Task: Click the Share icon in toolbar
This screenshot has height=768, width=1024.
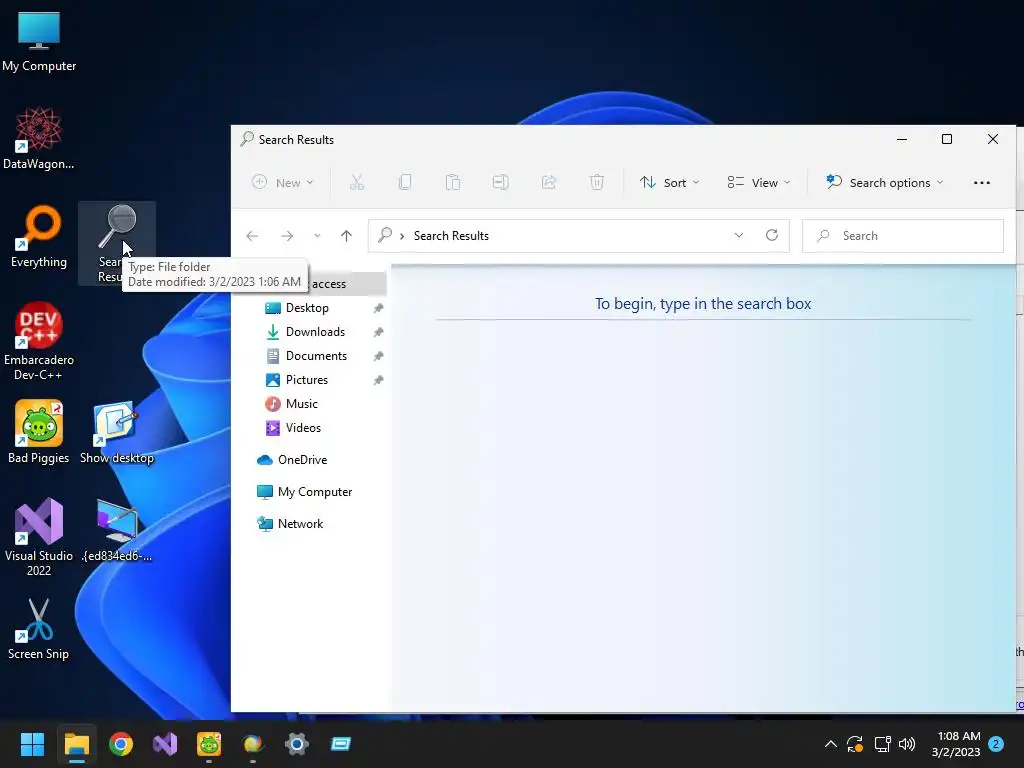Action: (549, 183)
